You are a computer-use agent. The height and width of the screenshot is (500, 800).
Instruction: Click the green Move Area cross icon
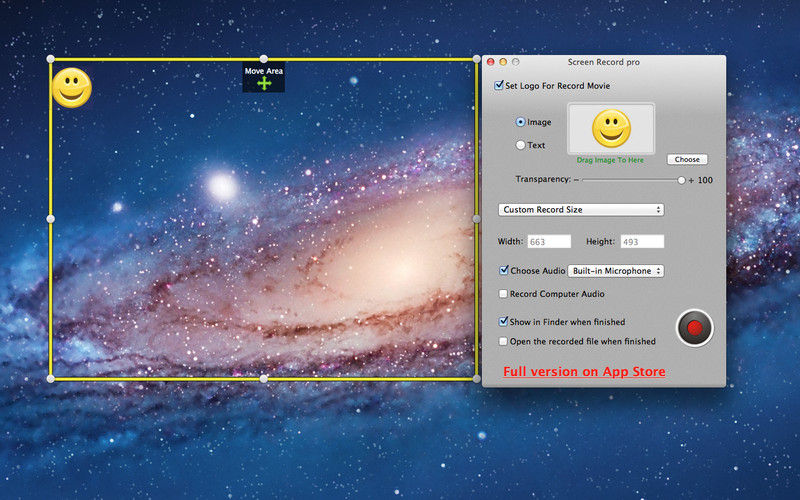coord(264,84)
